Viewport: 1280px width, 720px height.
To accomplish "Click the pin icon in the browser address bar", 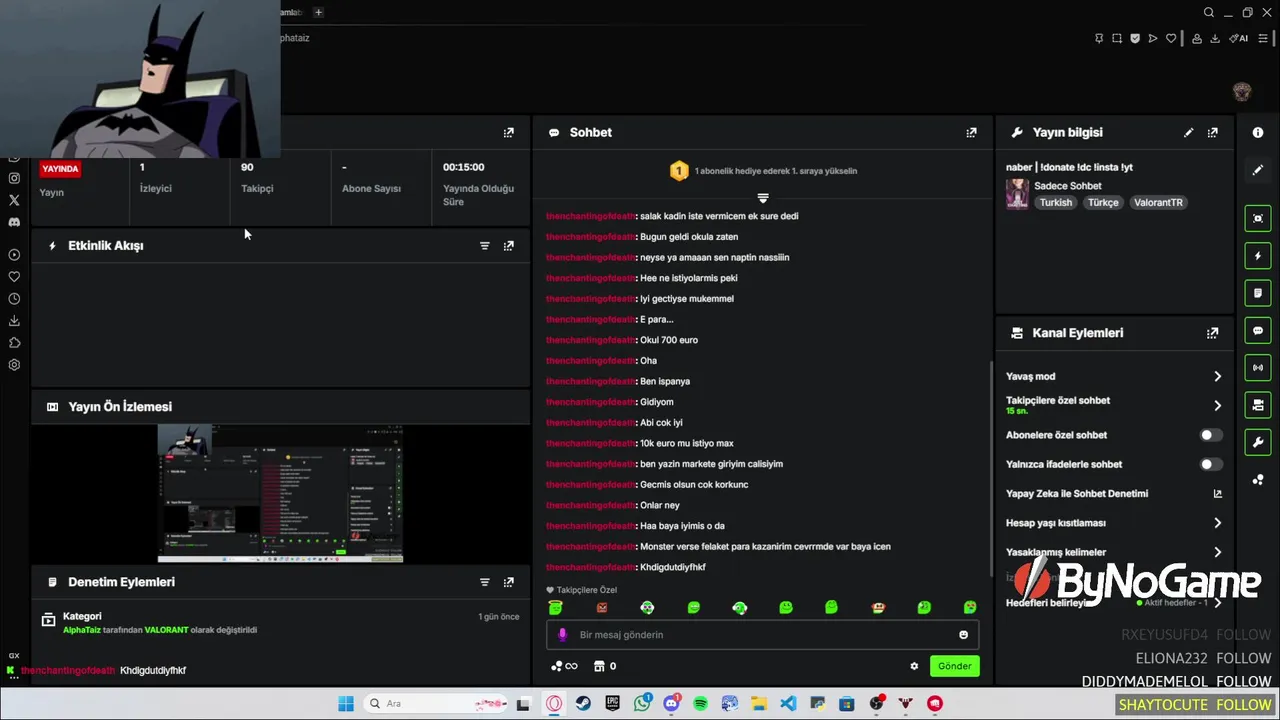I will point(1099,38).
